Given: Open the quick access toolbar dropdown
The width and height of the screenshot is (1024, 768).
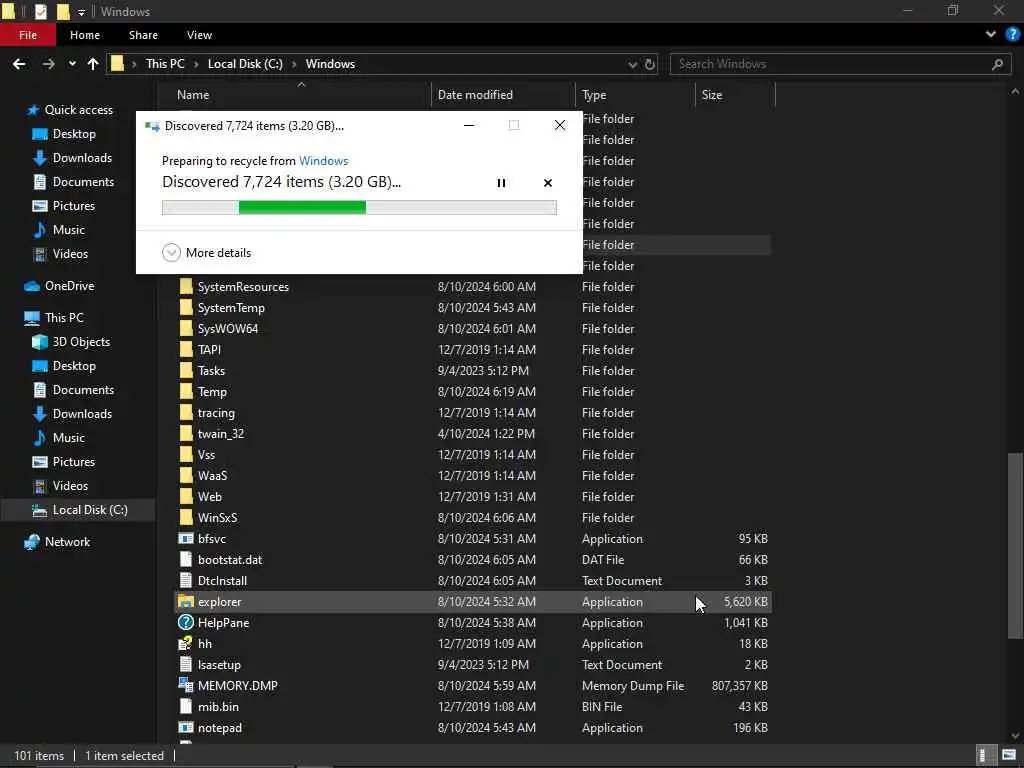Looking at the screenshot, I should pos(81,12).
